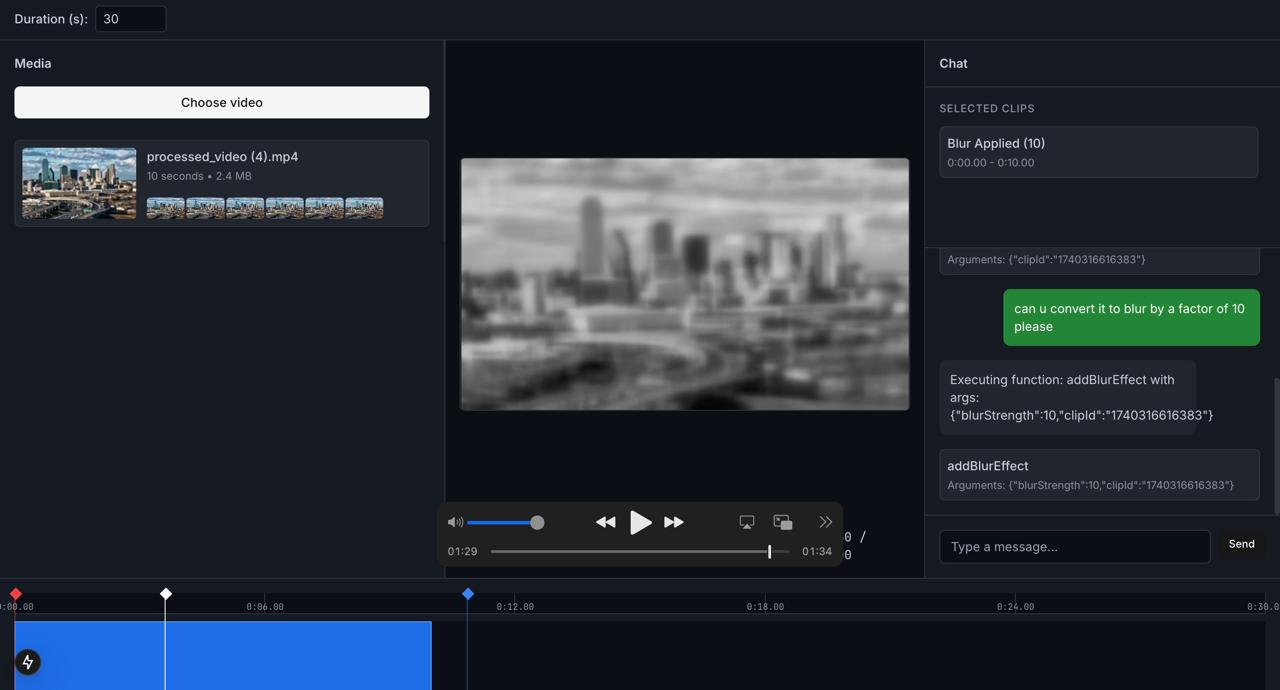Play the video preview

pyautogui.click(x=640, y=522)
